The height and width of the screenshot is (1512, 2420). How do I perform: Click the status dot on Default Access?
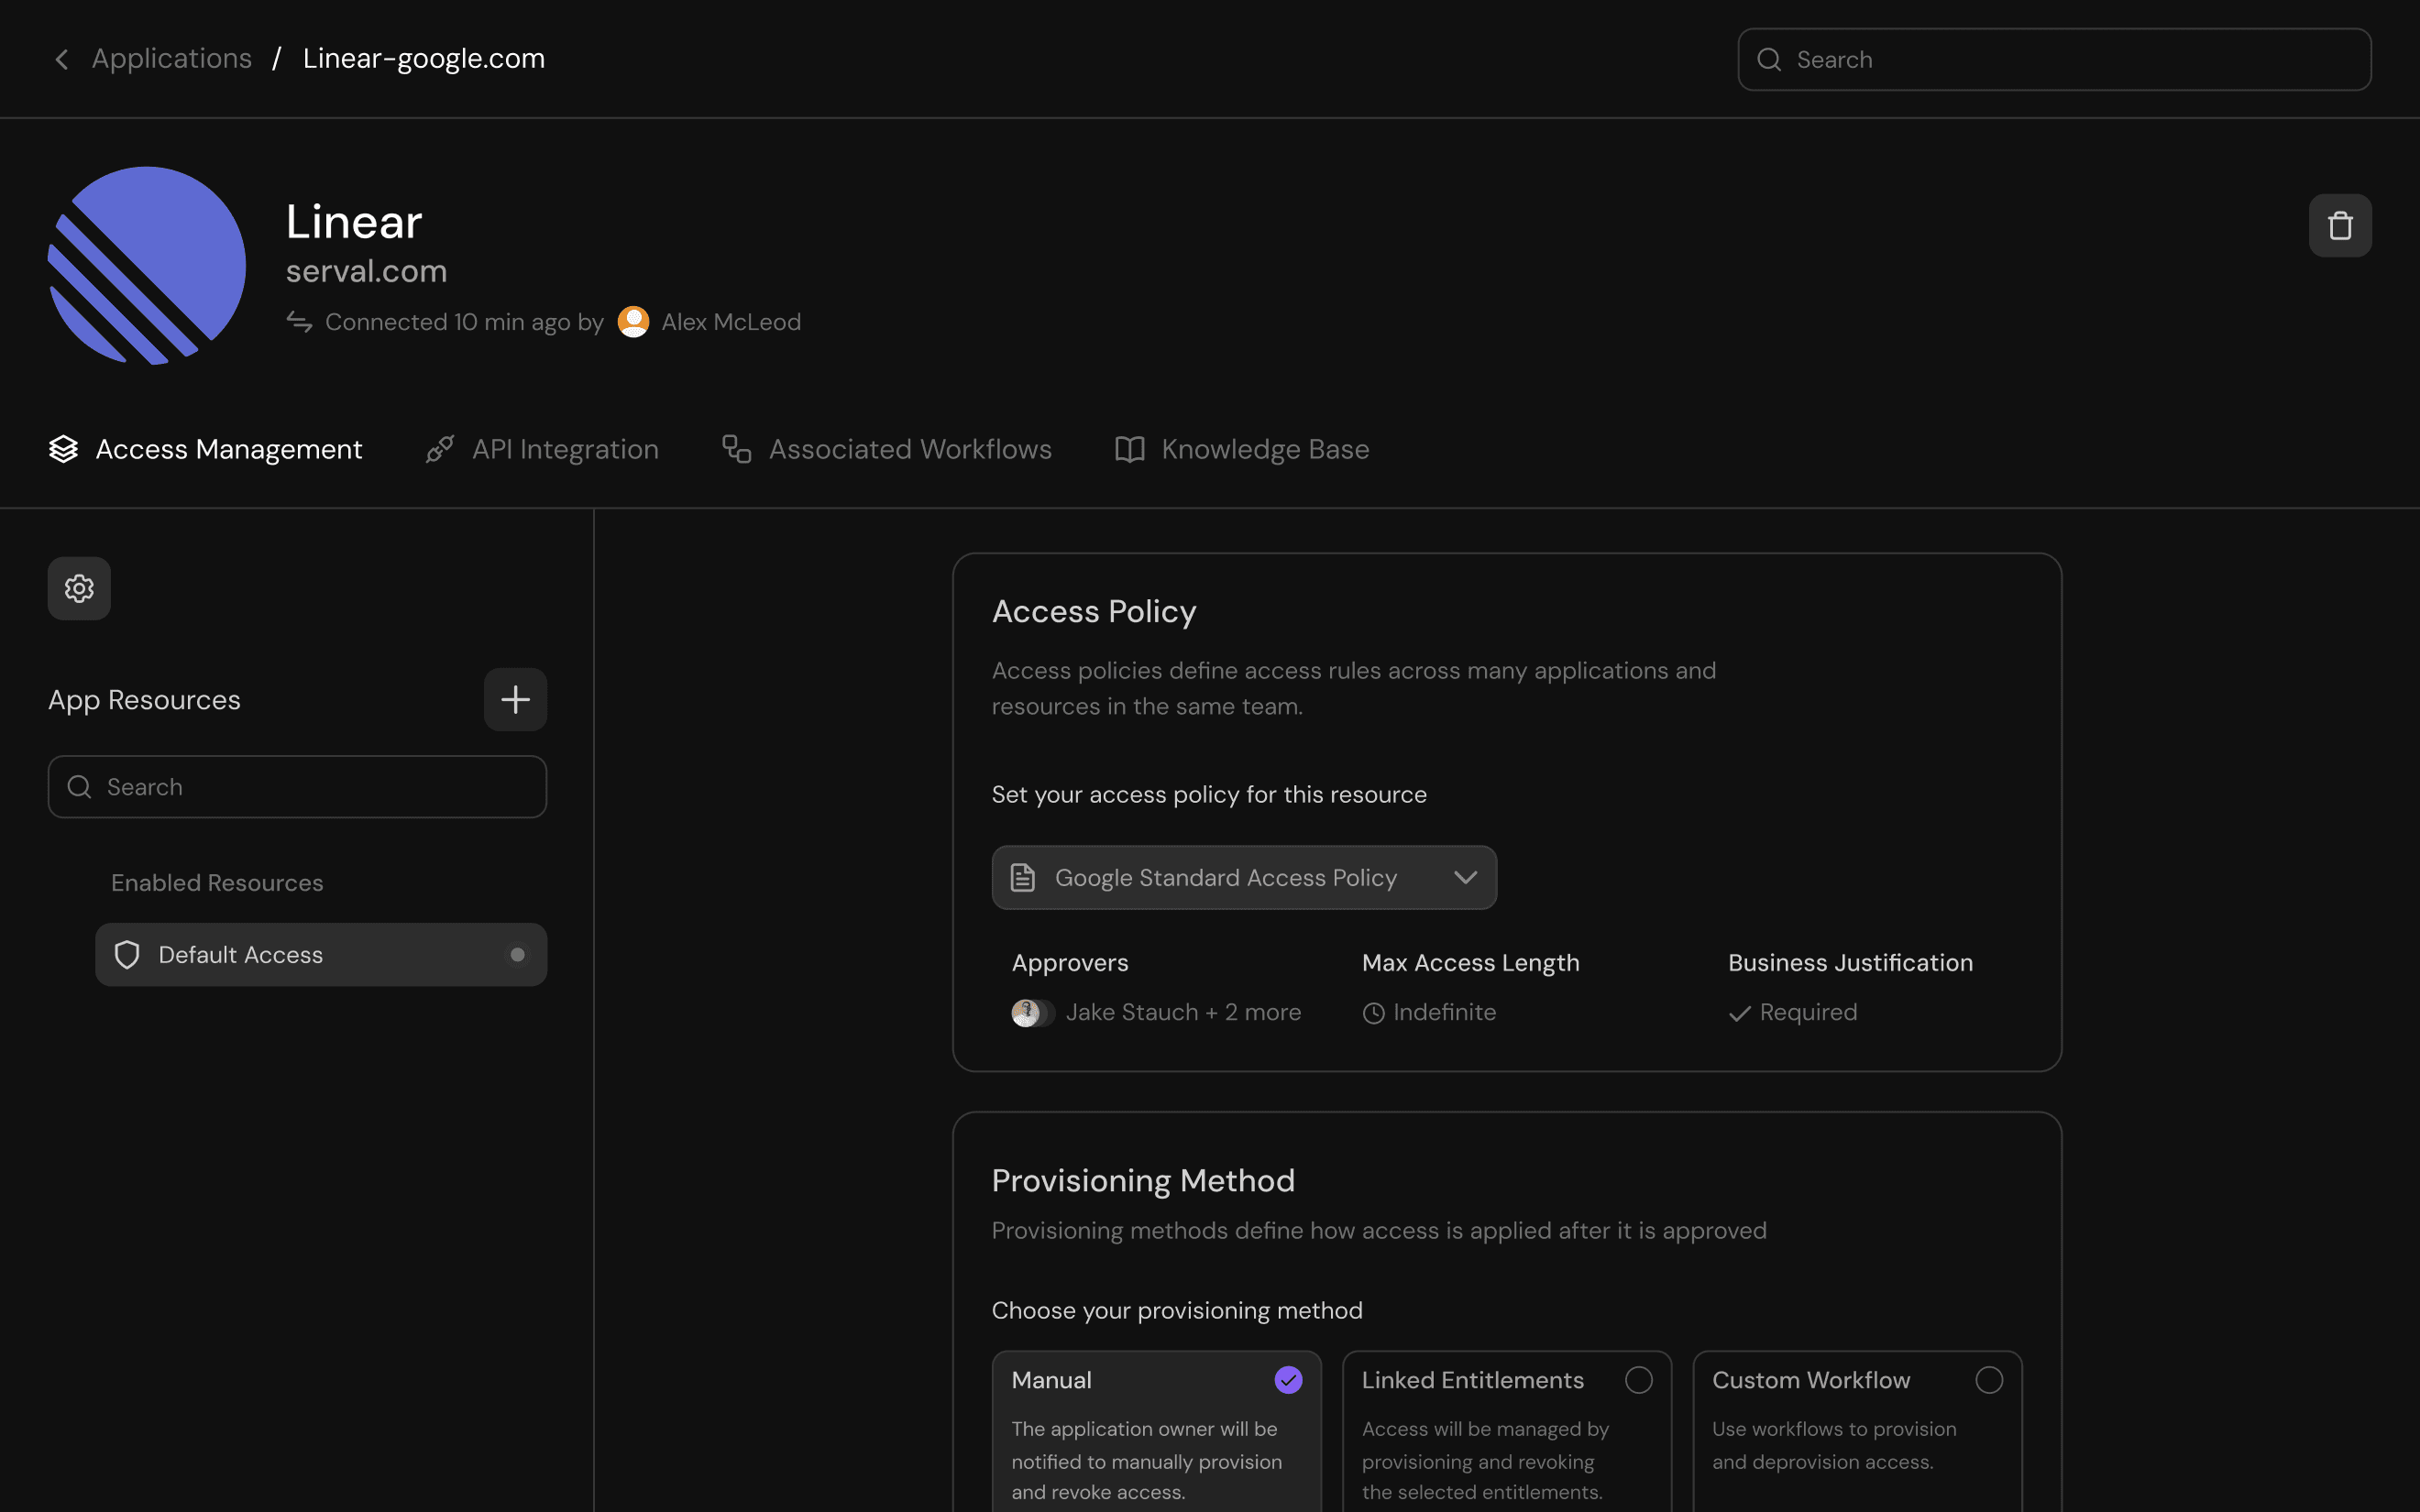point(517,955)
